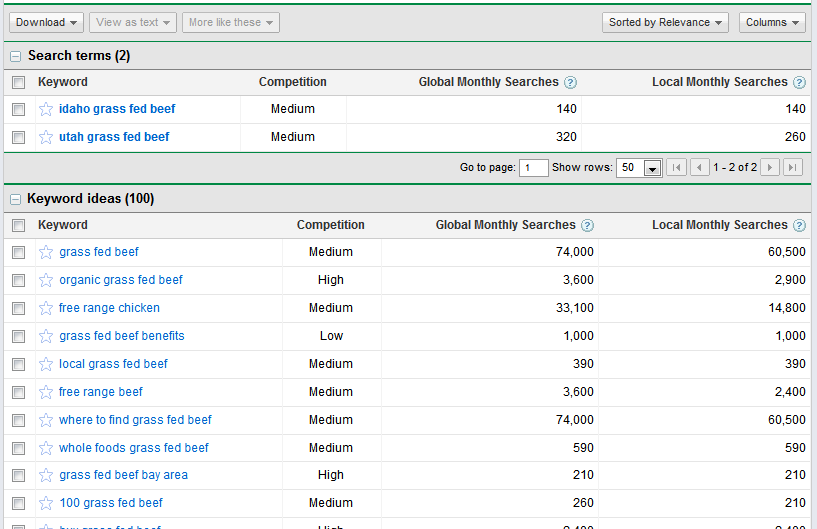Click the 'whole foods grass fed beef' keyword
Viewport: 817px width, 529px height.
point(134,448)
